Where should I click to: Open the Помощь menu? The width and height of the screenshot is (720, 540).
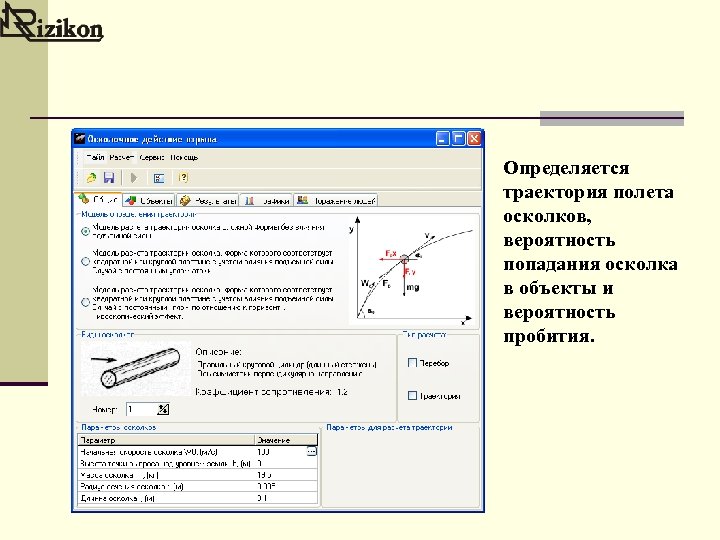[184, 158]
